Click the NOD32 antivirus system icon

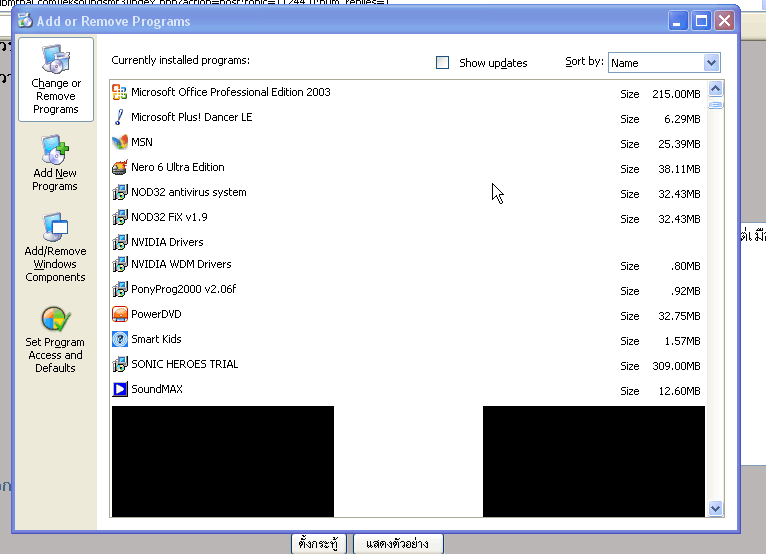click(120, 192)
